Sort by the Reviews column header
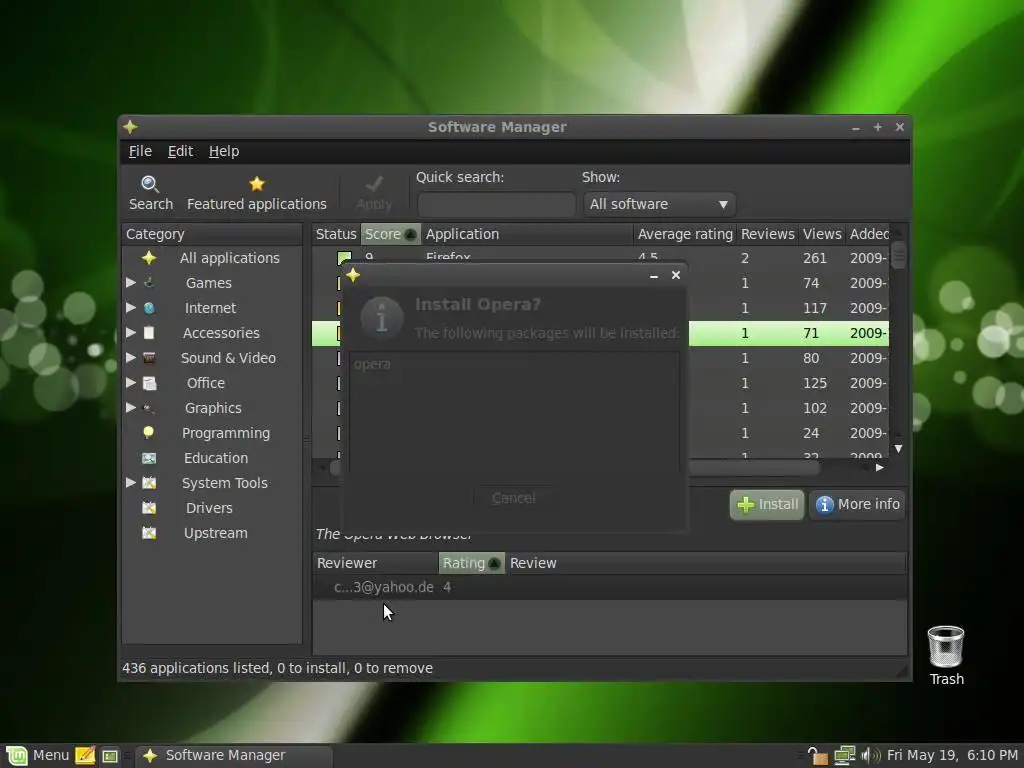Image resolution: width=1024 pixels, height=768 pixels. 767,234
